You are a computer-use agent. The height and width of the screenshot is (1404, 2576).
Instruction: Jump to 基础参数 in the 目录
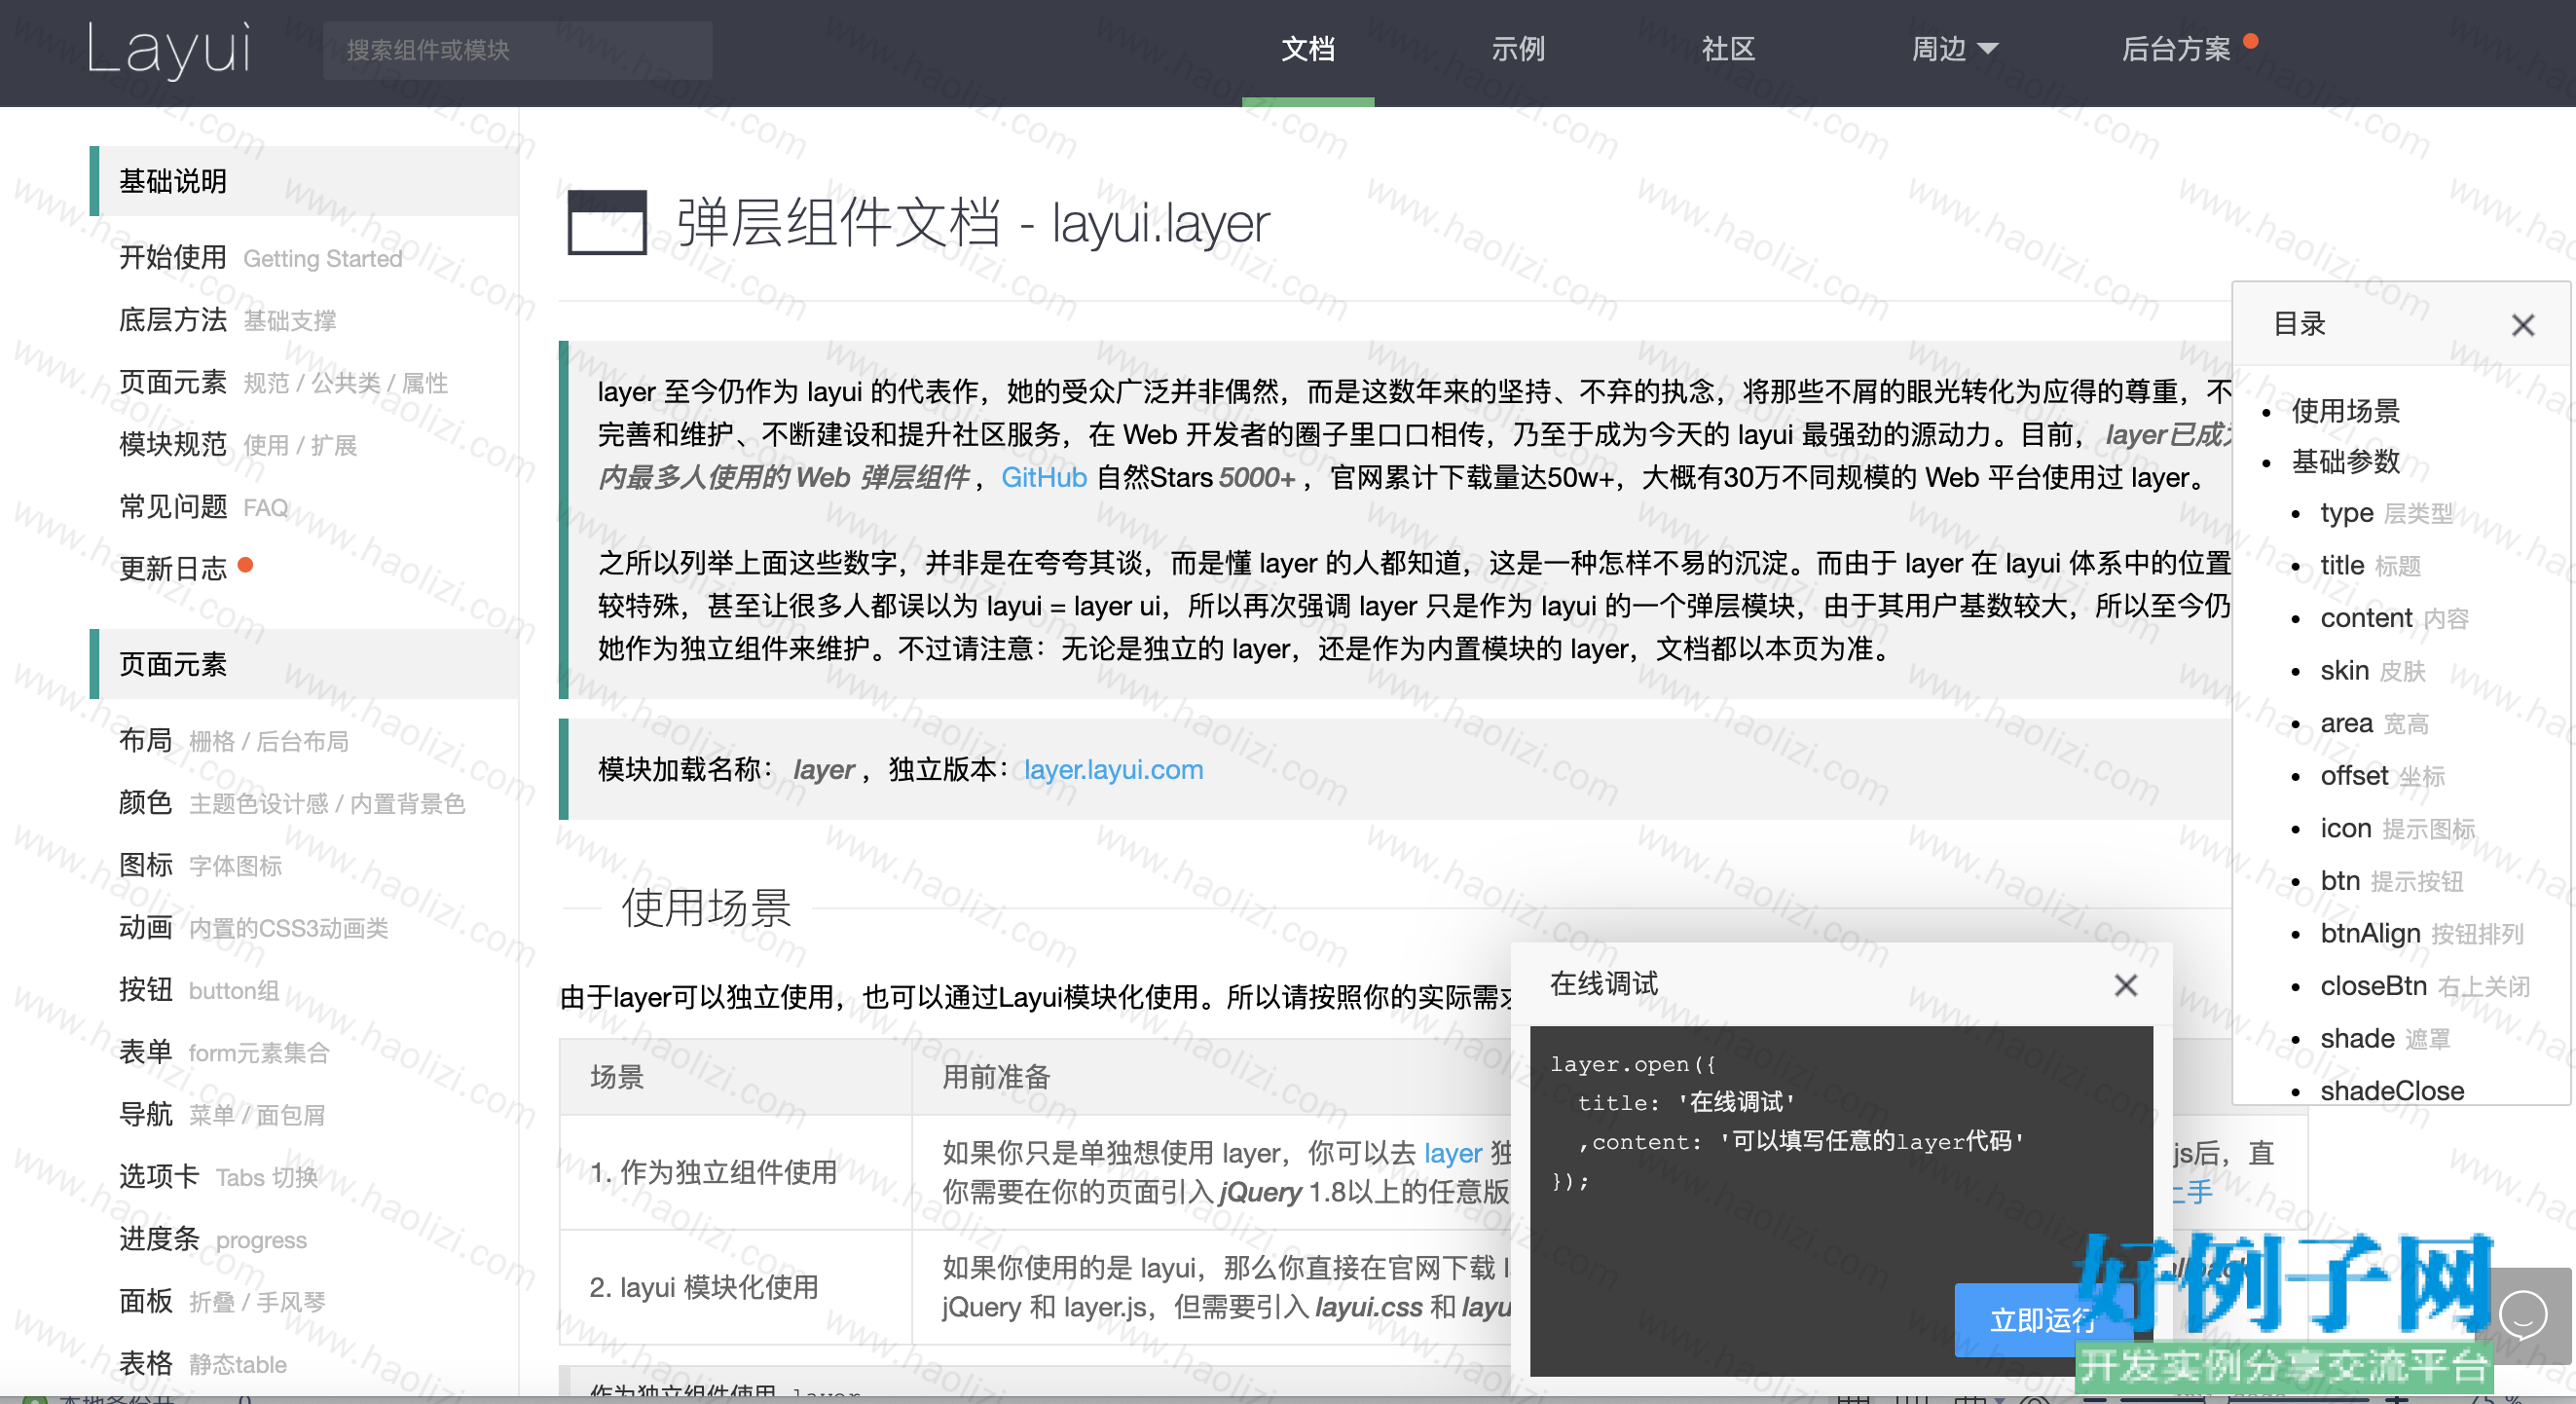2345,462
